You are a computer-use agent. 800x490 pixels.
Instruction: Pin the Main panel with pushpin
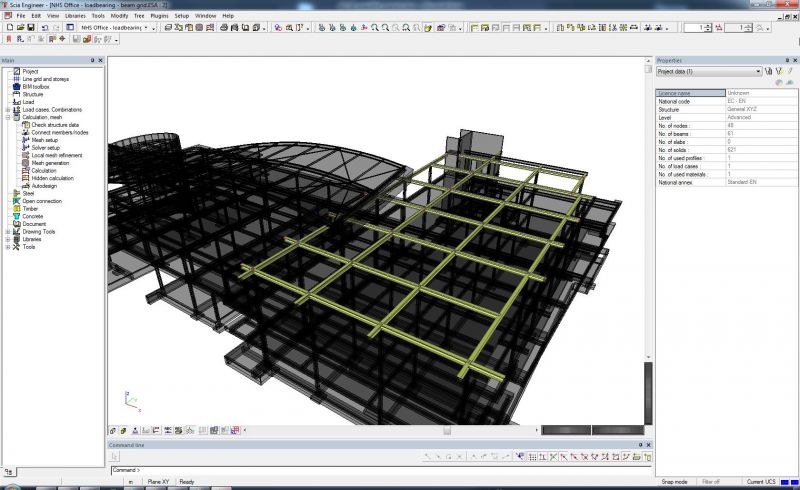(x=92, y=61)
